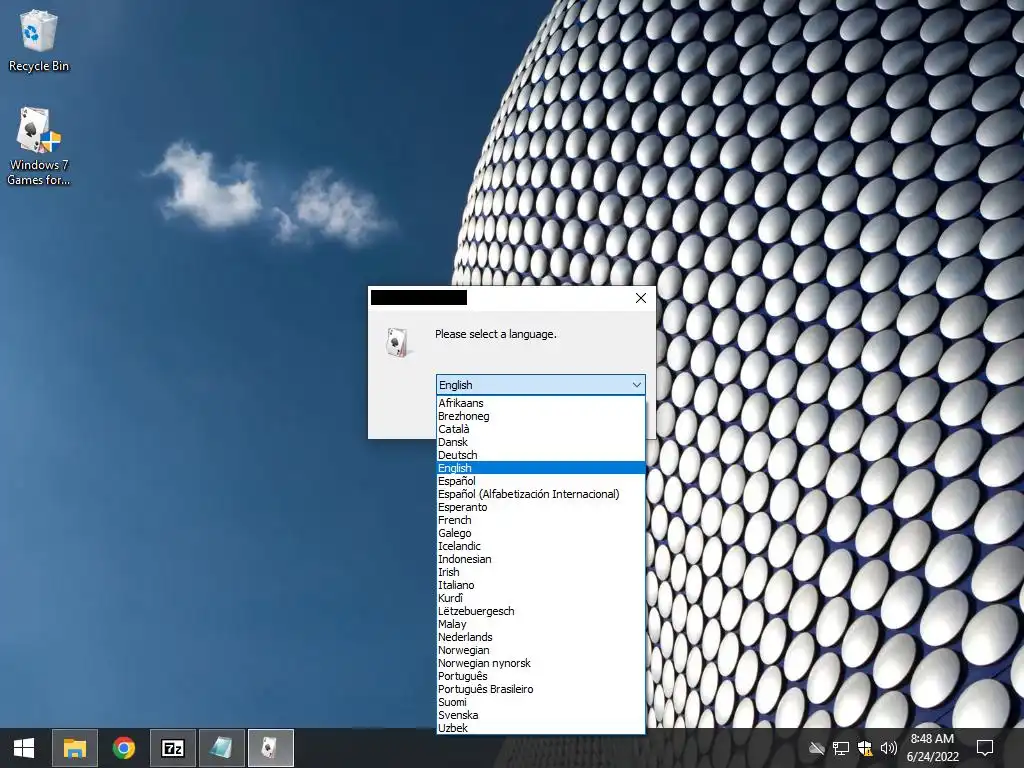Pick Uzbek in the language list

pos(541,728)
